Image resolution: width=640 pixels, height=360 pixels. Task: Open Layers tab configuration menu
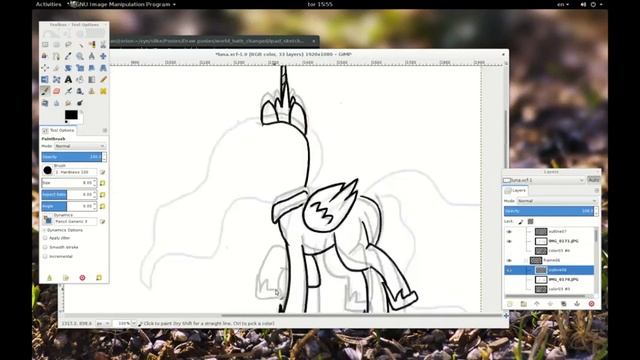click(x=596, y=191)
